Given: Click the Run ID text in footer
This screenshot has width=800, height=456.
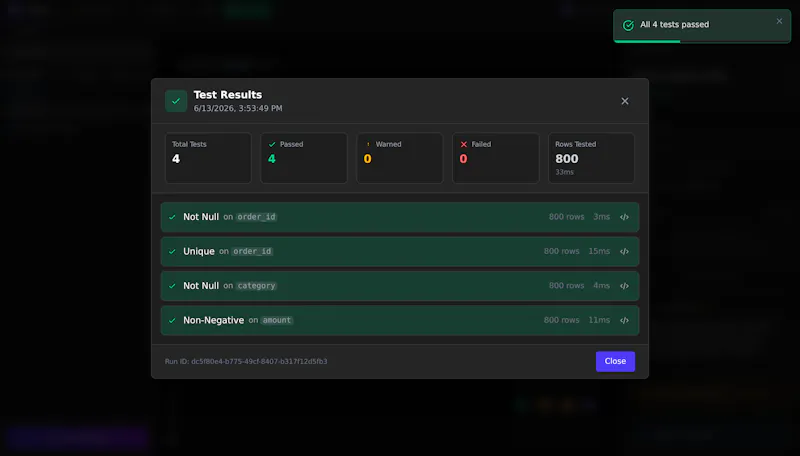Looking at the screenshot, I should click(x=246, y=361).
